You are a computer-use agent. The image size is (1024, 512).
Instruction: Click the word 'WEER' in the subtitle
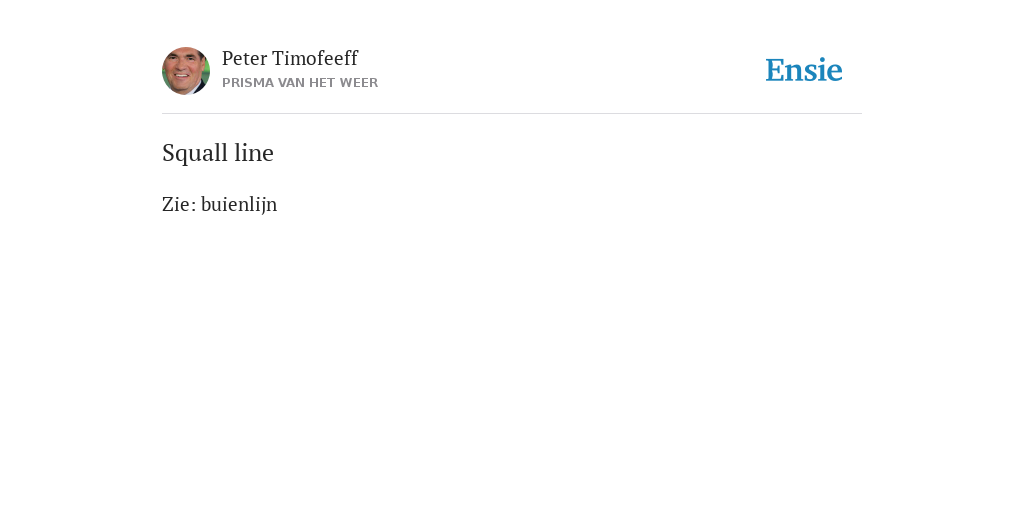(359, 83)
